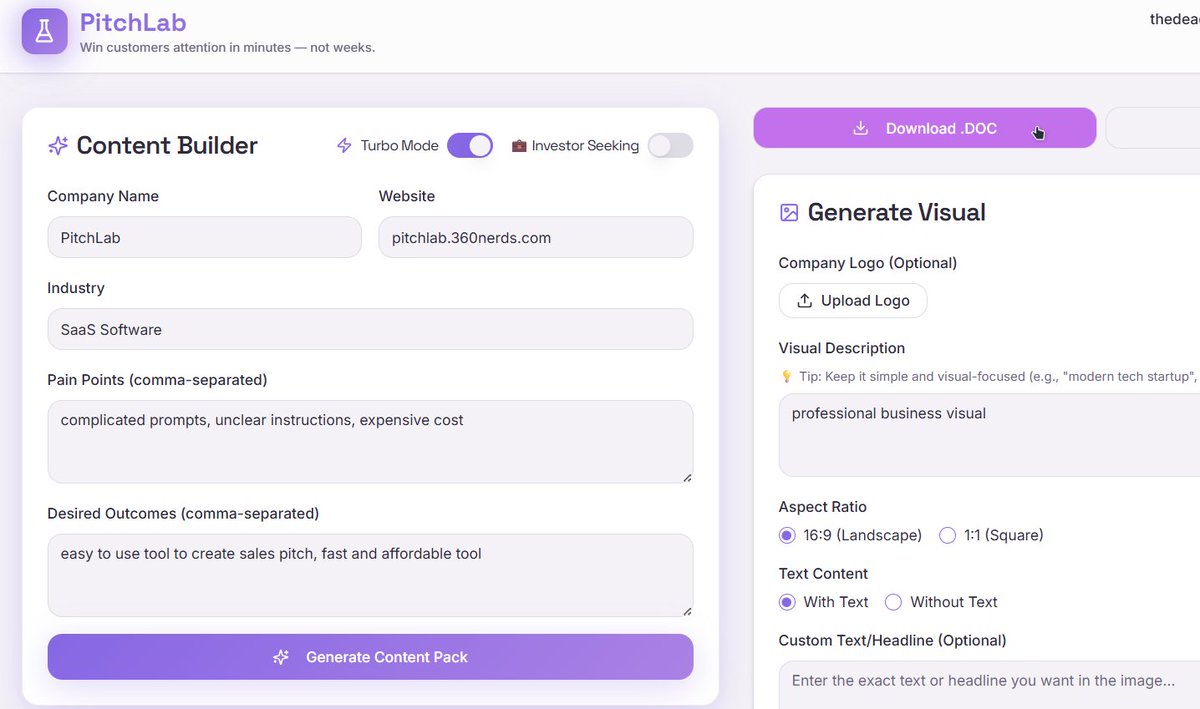Click into the Desired Outcomes text area
Image resolution: width=1200 pixels, height=709 pixels.
pyautogui.click(x=370, y=575)
